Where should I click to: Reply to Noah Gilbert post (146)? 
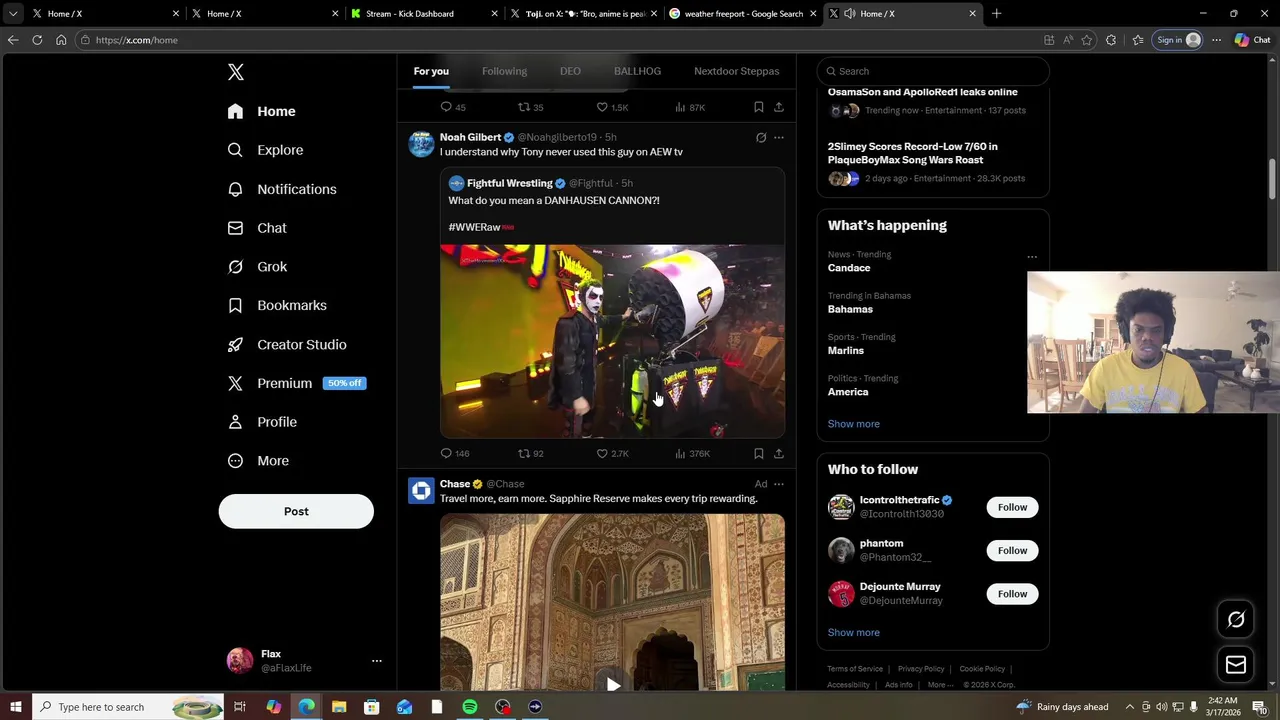click(x=455, y=454)
